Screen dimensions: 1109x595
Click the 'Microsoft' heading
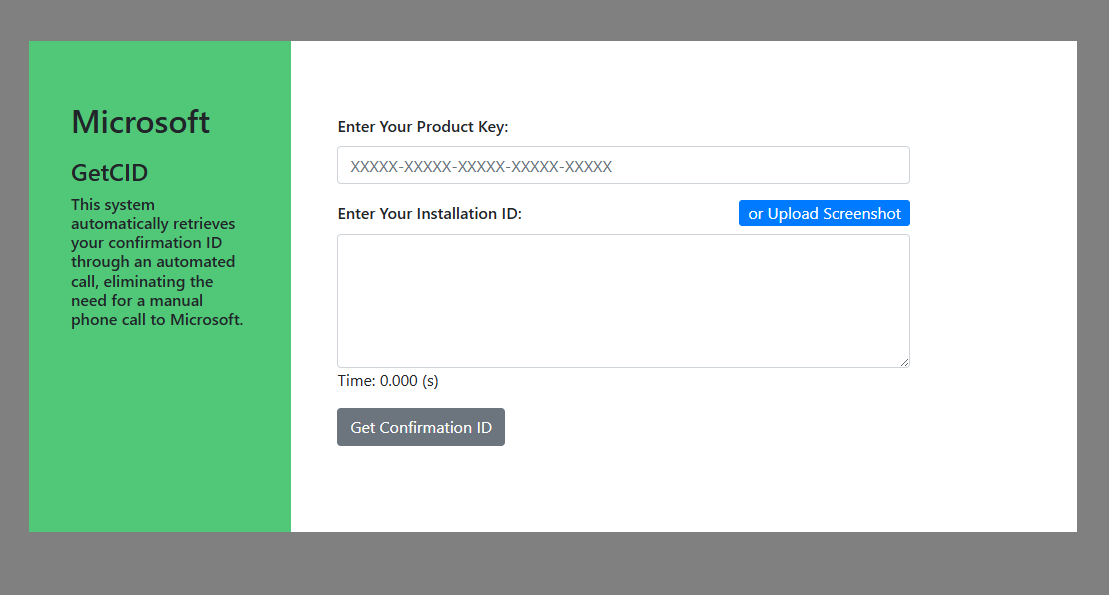pos(141,122)
